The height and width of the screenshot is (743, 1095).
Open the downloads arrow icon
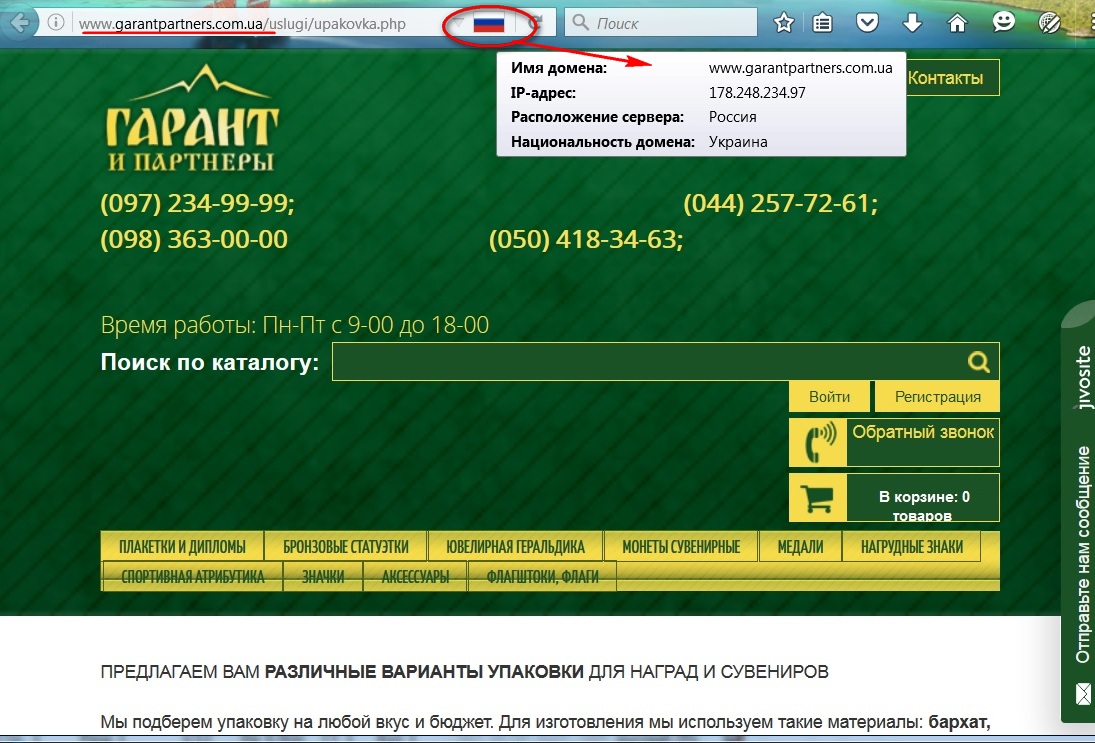click(x=912, y=22)
